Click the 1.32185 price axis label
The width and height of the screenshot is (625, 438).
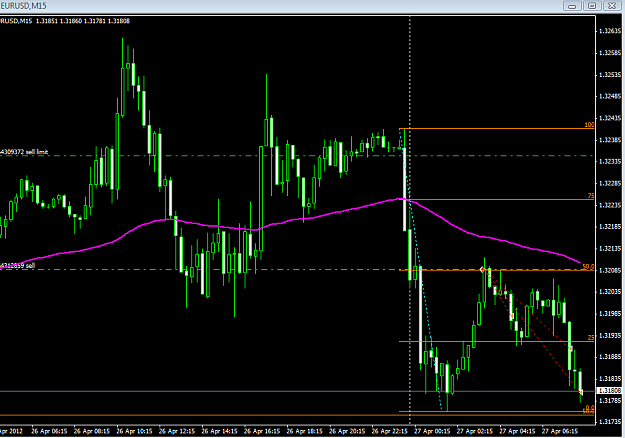[x=610, y=226]
